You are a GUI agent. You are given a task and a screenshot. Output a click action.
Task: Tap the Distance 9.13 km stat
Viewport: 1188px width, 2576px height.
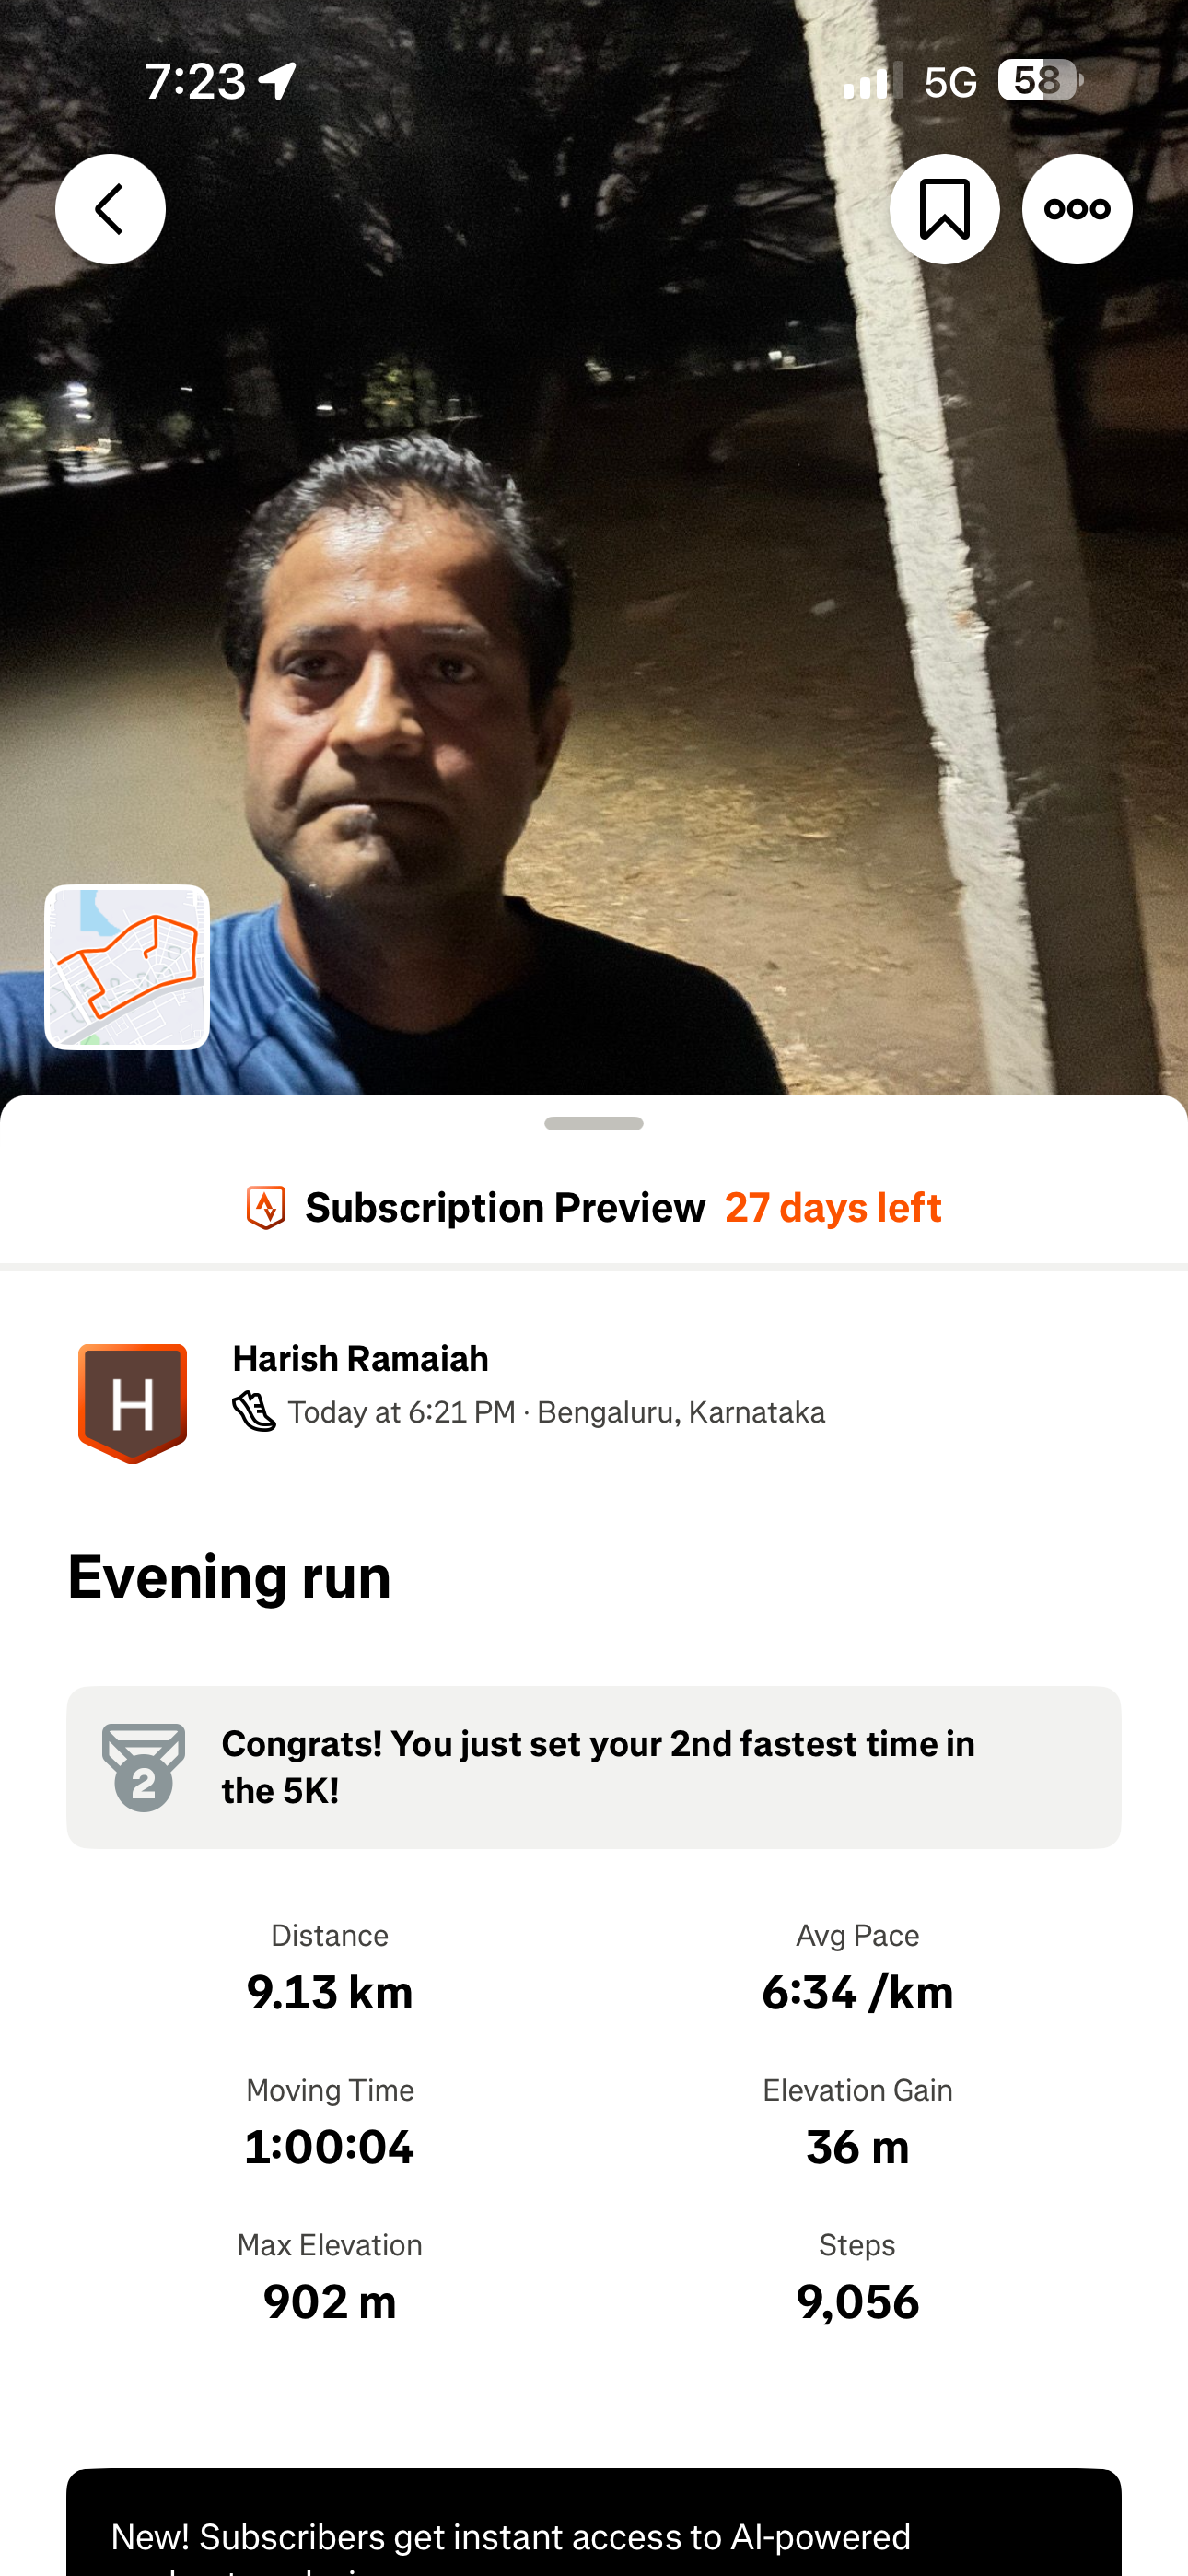pyautogui.click(x=330, y=1969)
